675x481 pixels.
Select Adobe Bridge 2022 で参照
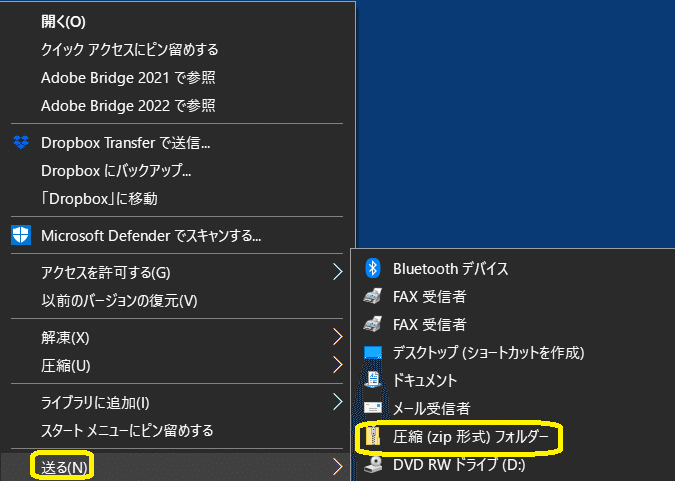[x=128, y=106]
